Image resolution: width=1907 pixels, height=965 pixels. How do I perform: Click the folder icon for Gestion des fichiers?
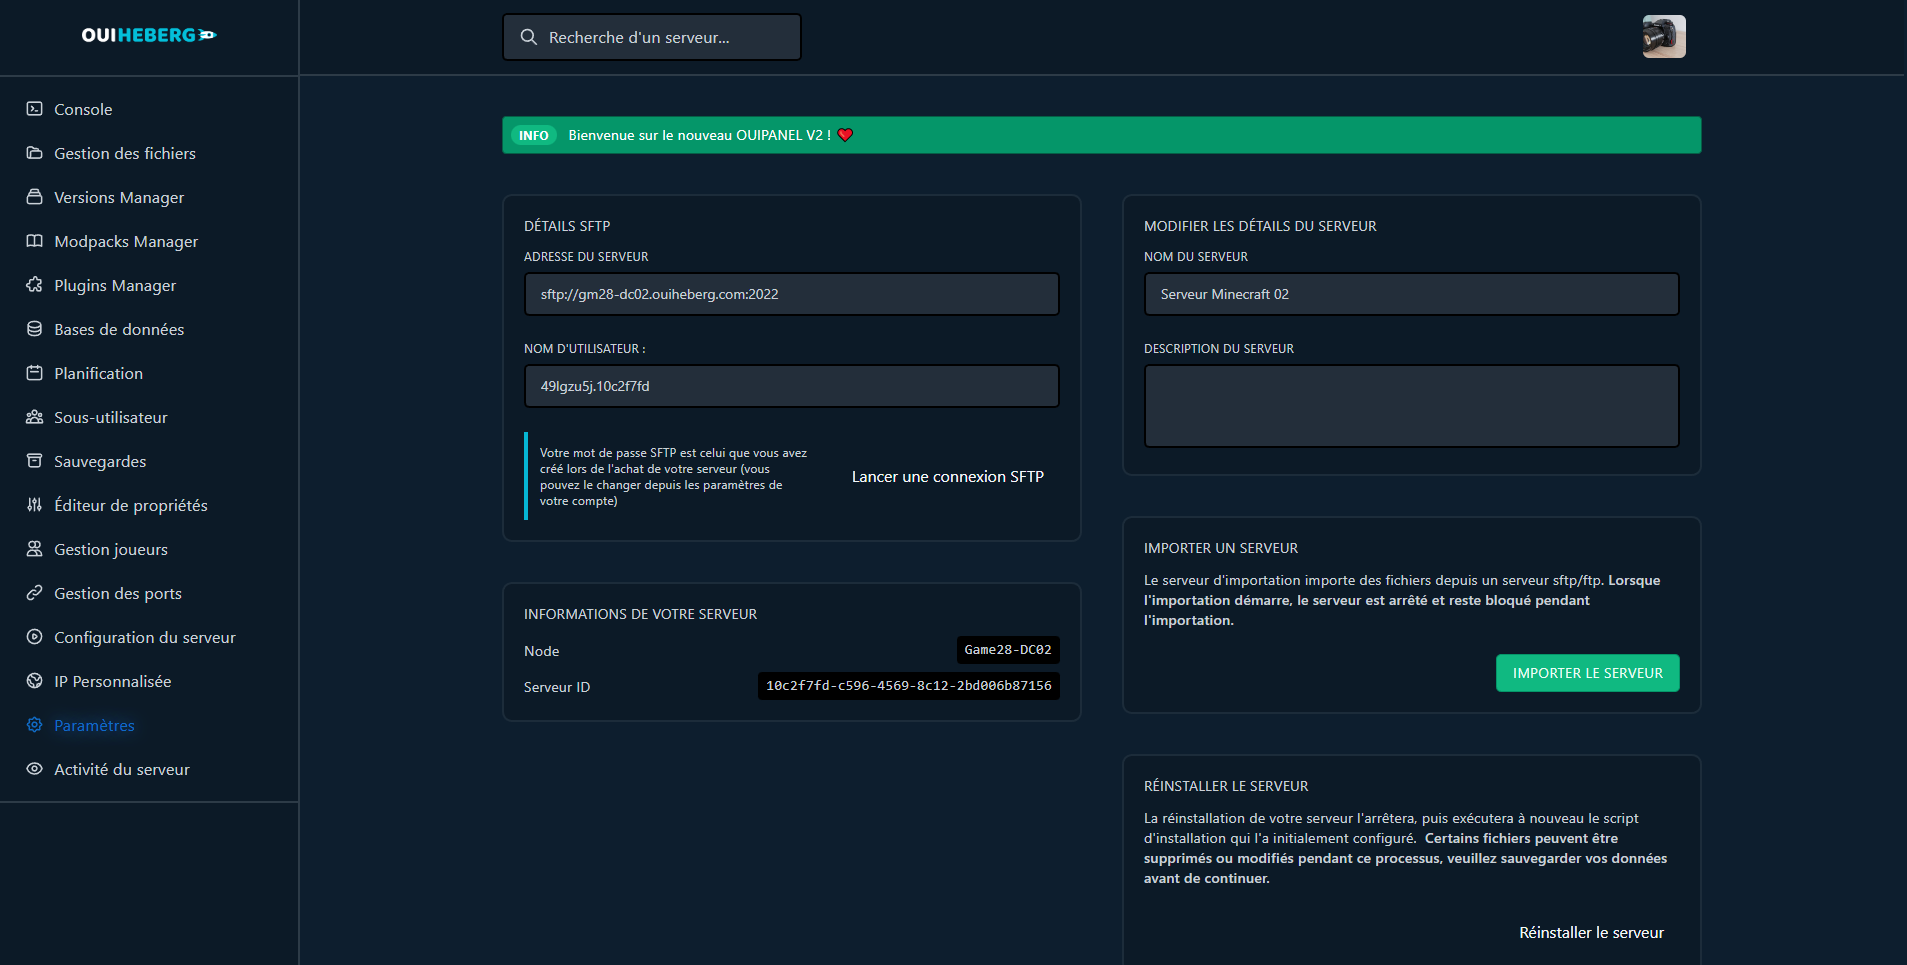coord(34,153)
